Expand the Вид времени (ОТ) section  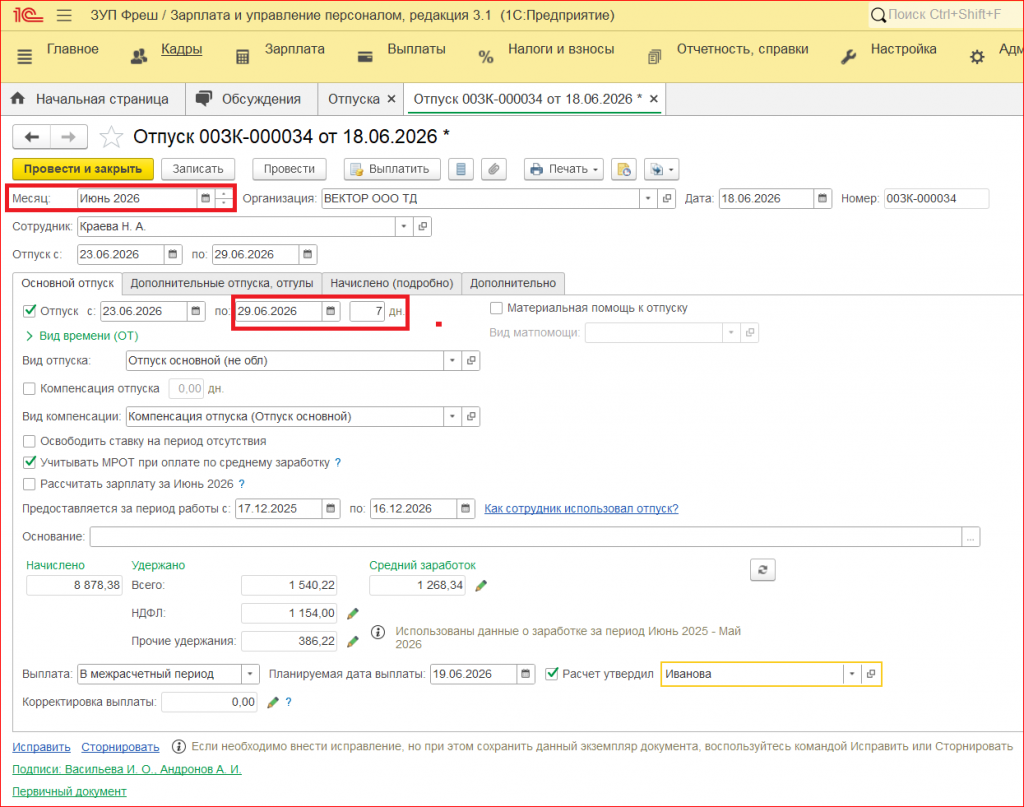(82, 336)
